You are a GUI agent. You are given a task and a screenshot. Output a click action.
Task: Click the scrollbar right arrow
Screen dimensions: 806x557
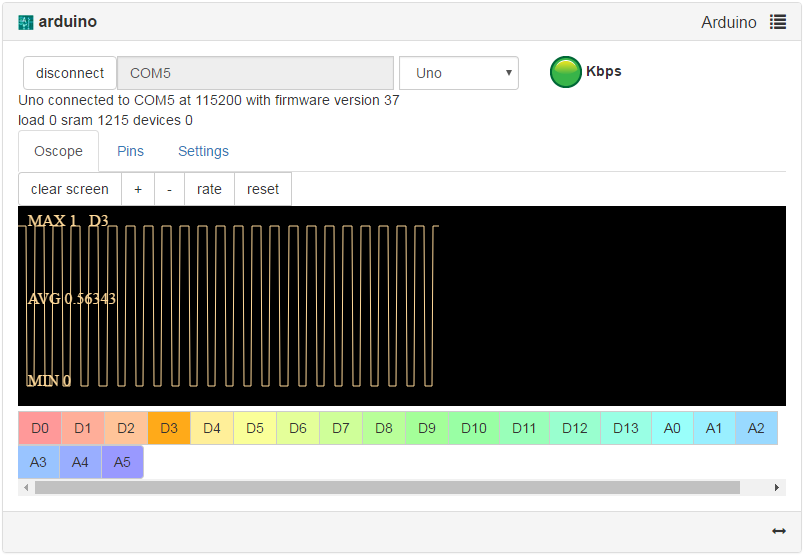click(777, 488)
